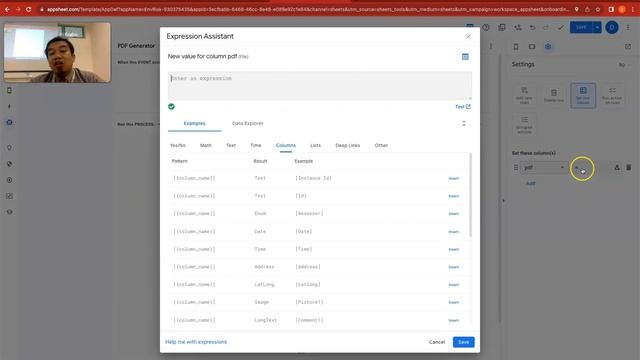Close the Expression Assistant dialog

(468, 36)
